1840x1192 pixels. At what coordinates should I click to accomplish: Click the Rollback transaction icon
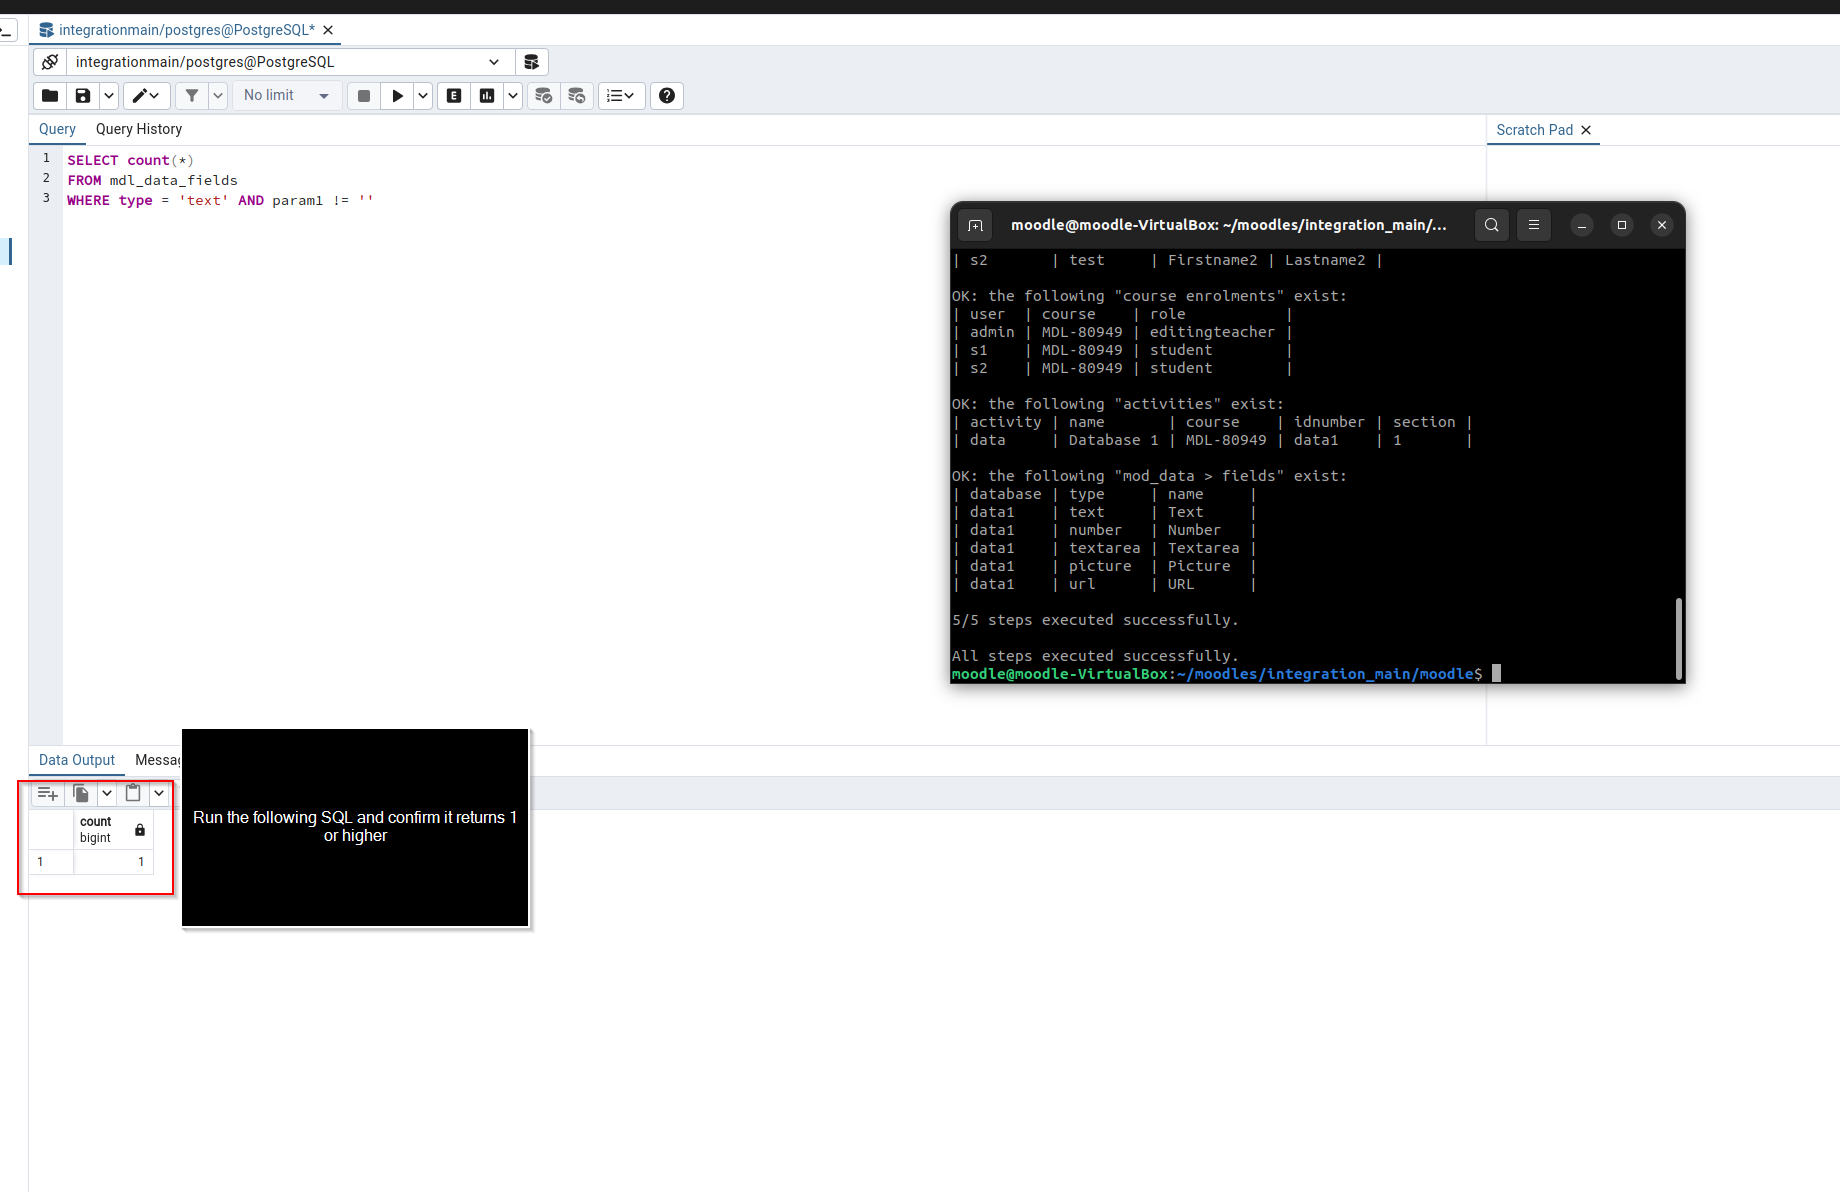coord(577,96)
